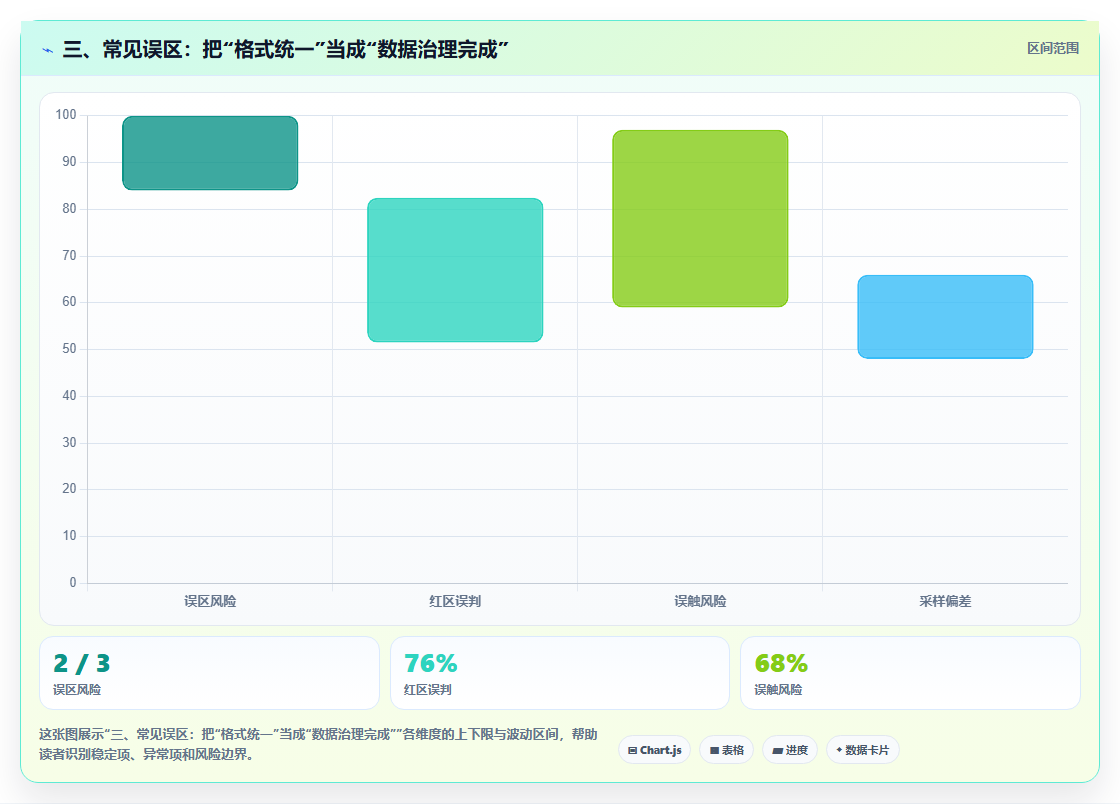This screenshot has height=804, width=1120.
Task: Select the green 误触风险 range bar
Action: click(700, 218)
